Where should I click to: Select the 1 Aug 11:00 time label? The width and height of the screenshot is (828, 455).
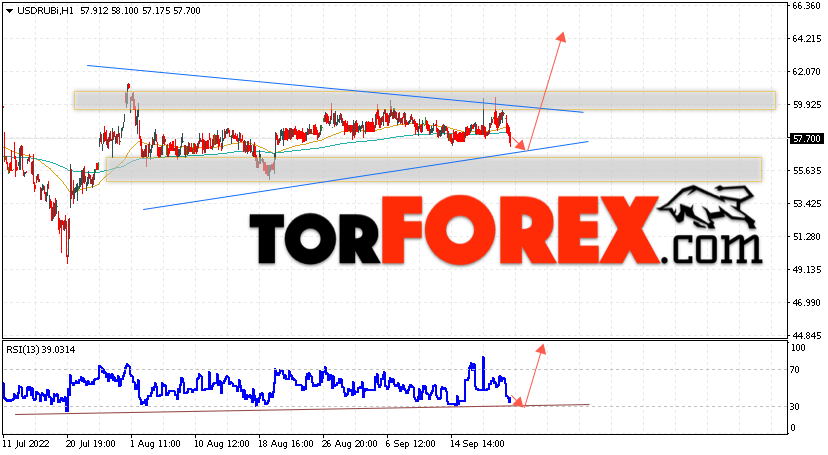tap(155, 443)
